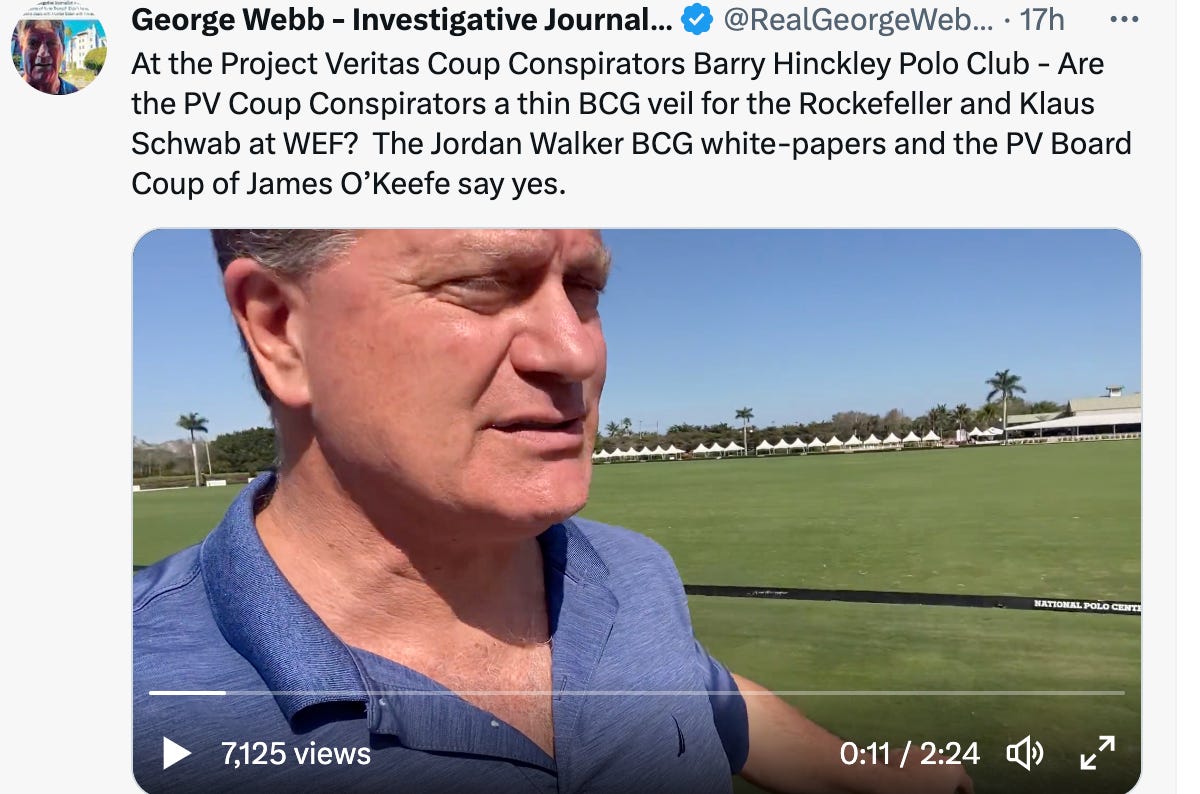
Task: Play the video with the play button
Action: tap(177, 753)
